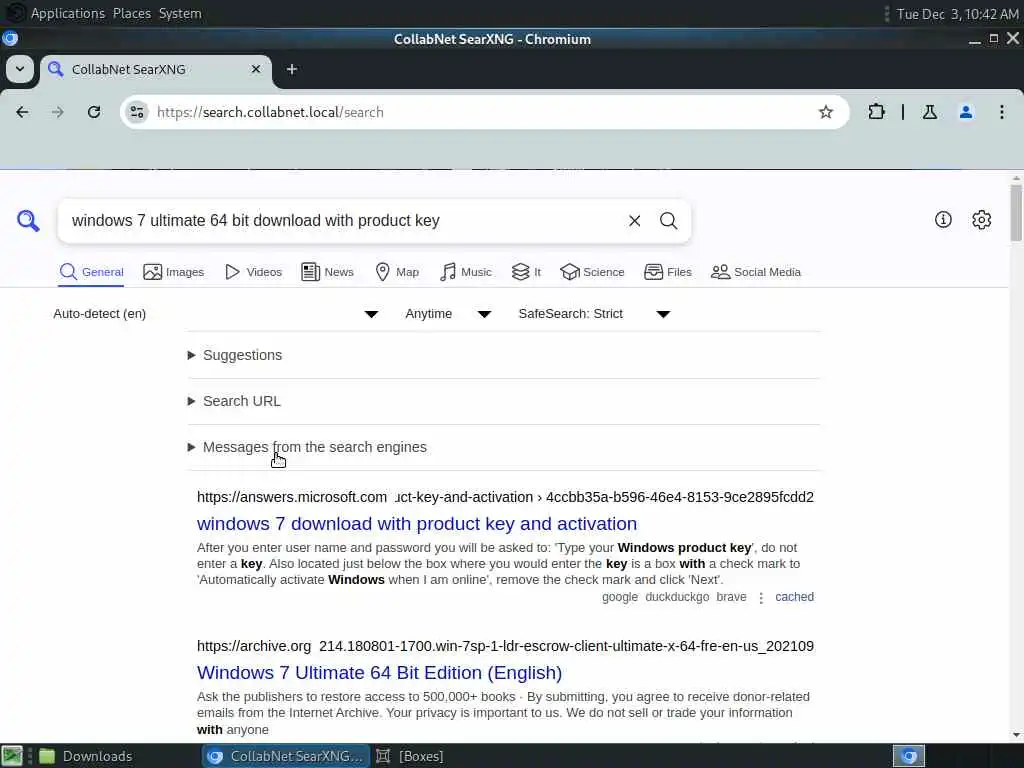Open the Applications menu
1024x768 pixels.
[68, 13]
